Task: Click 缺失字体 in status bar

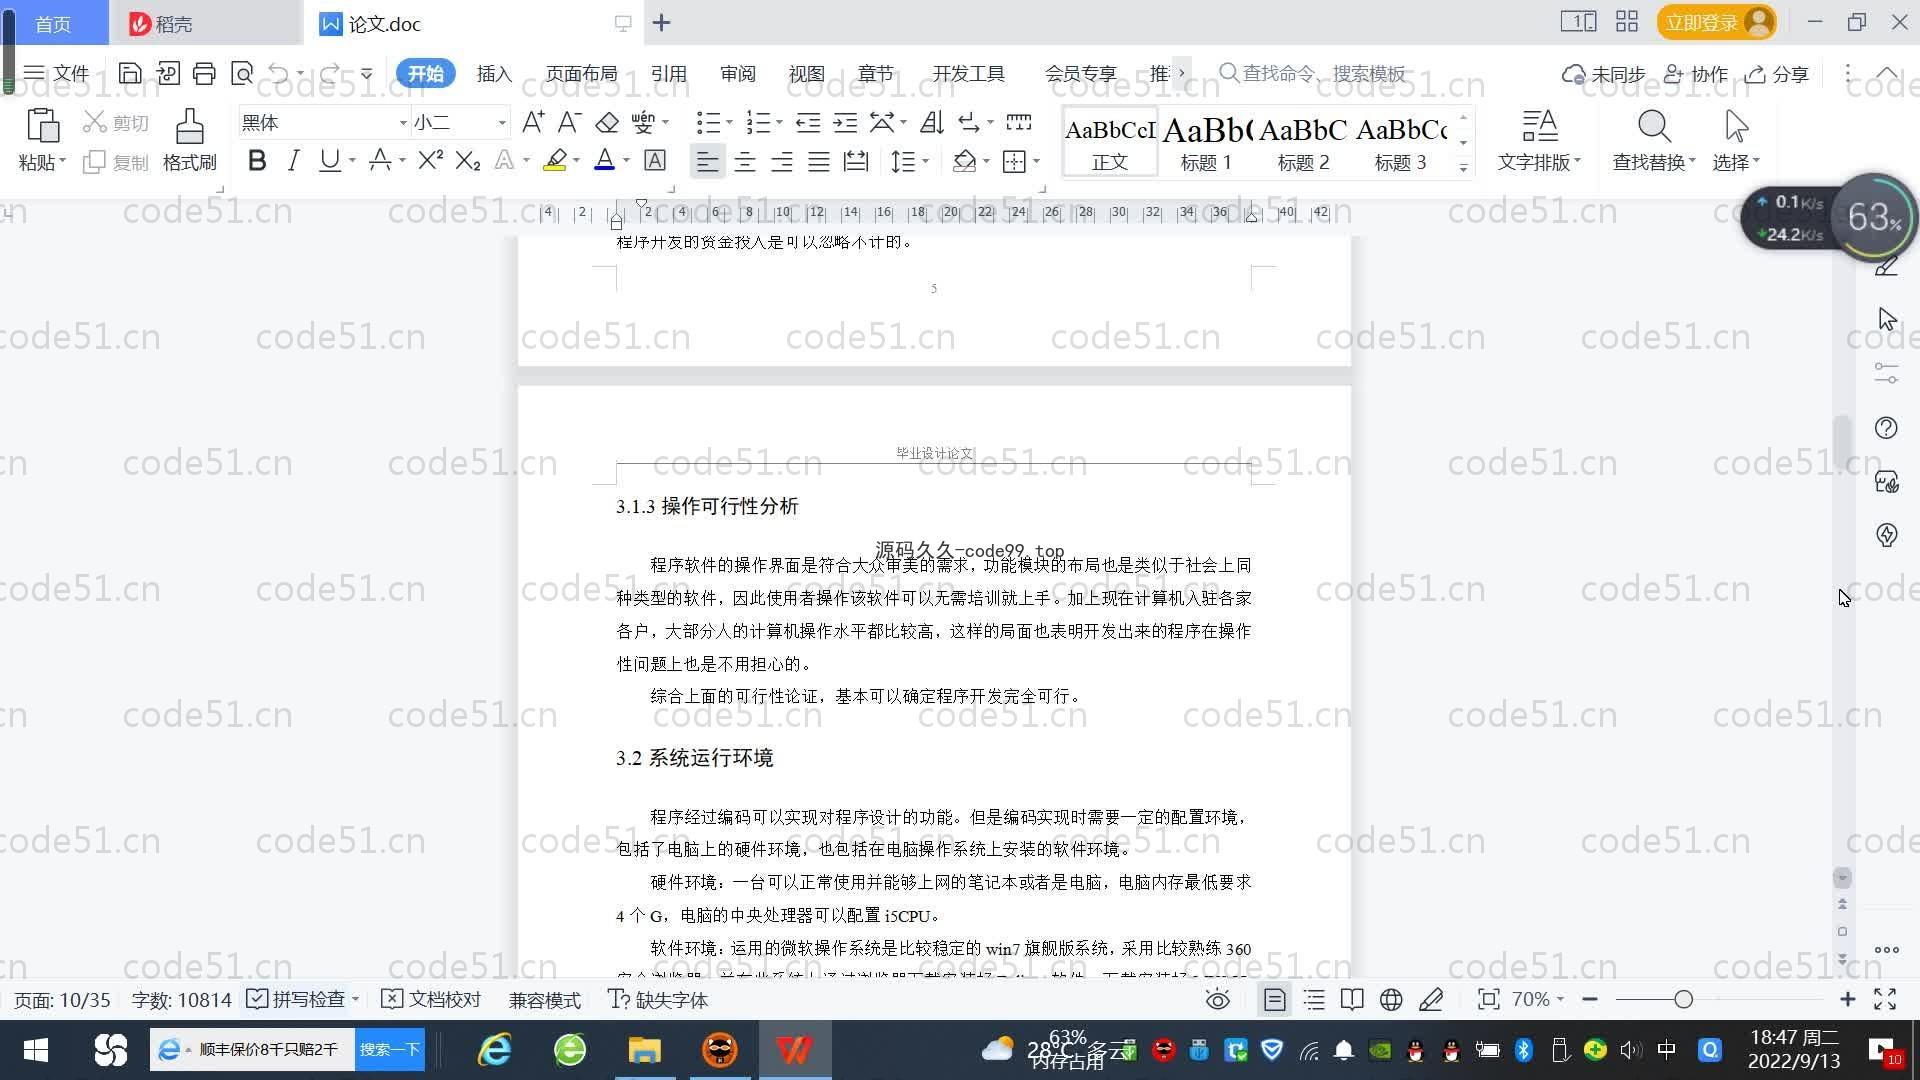Action: click(658, 999)
